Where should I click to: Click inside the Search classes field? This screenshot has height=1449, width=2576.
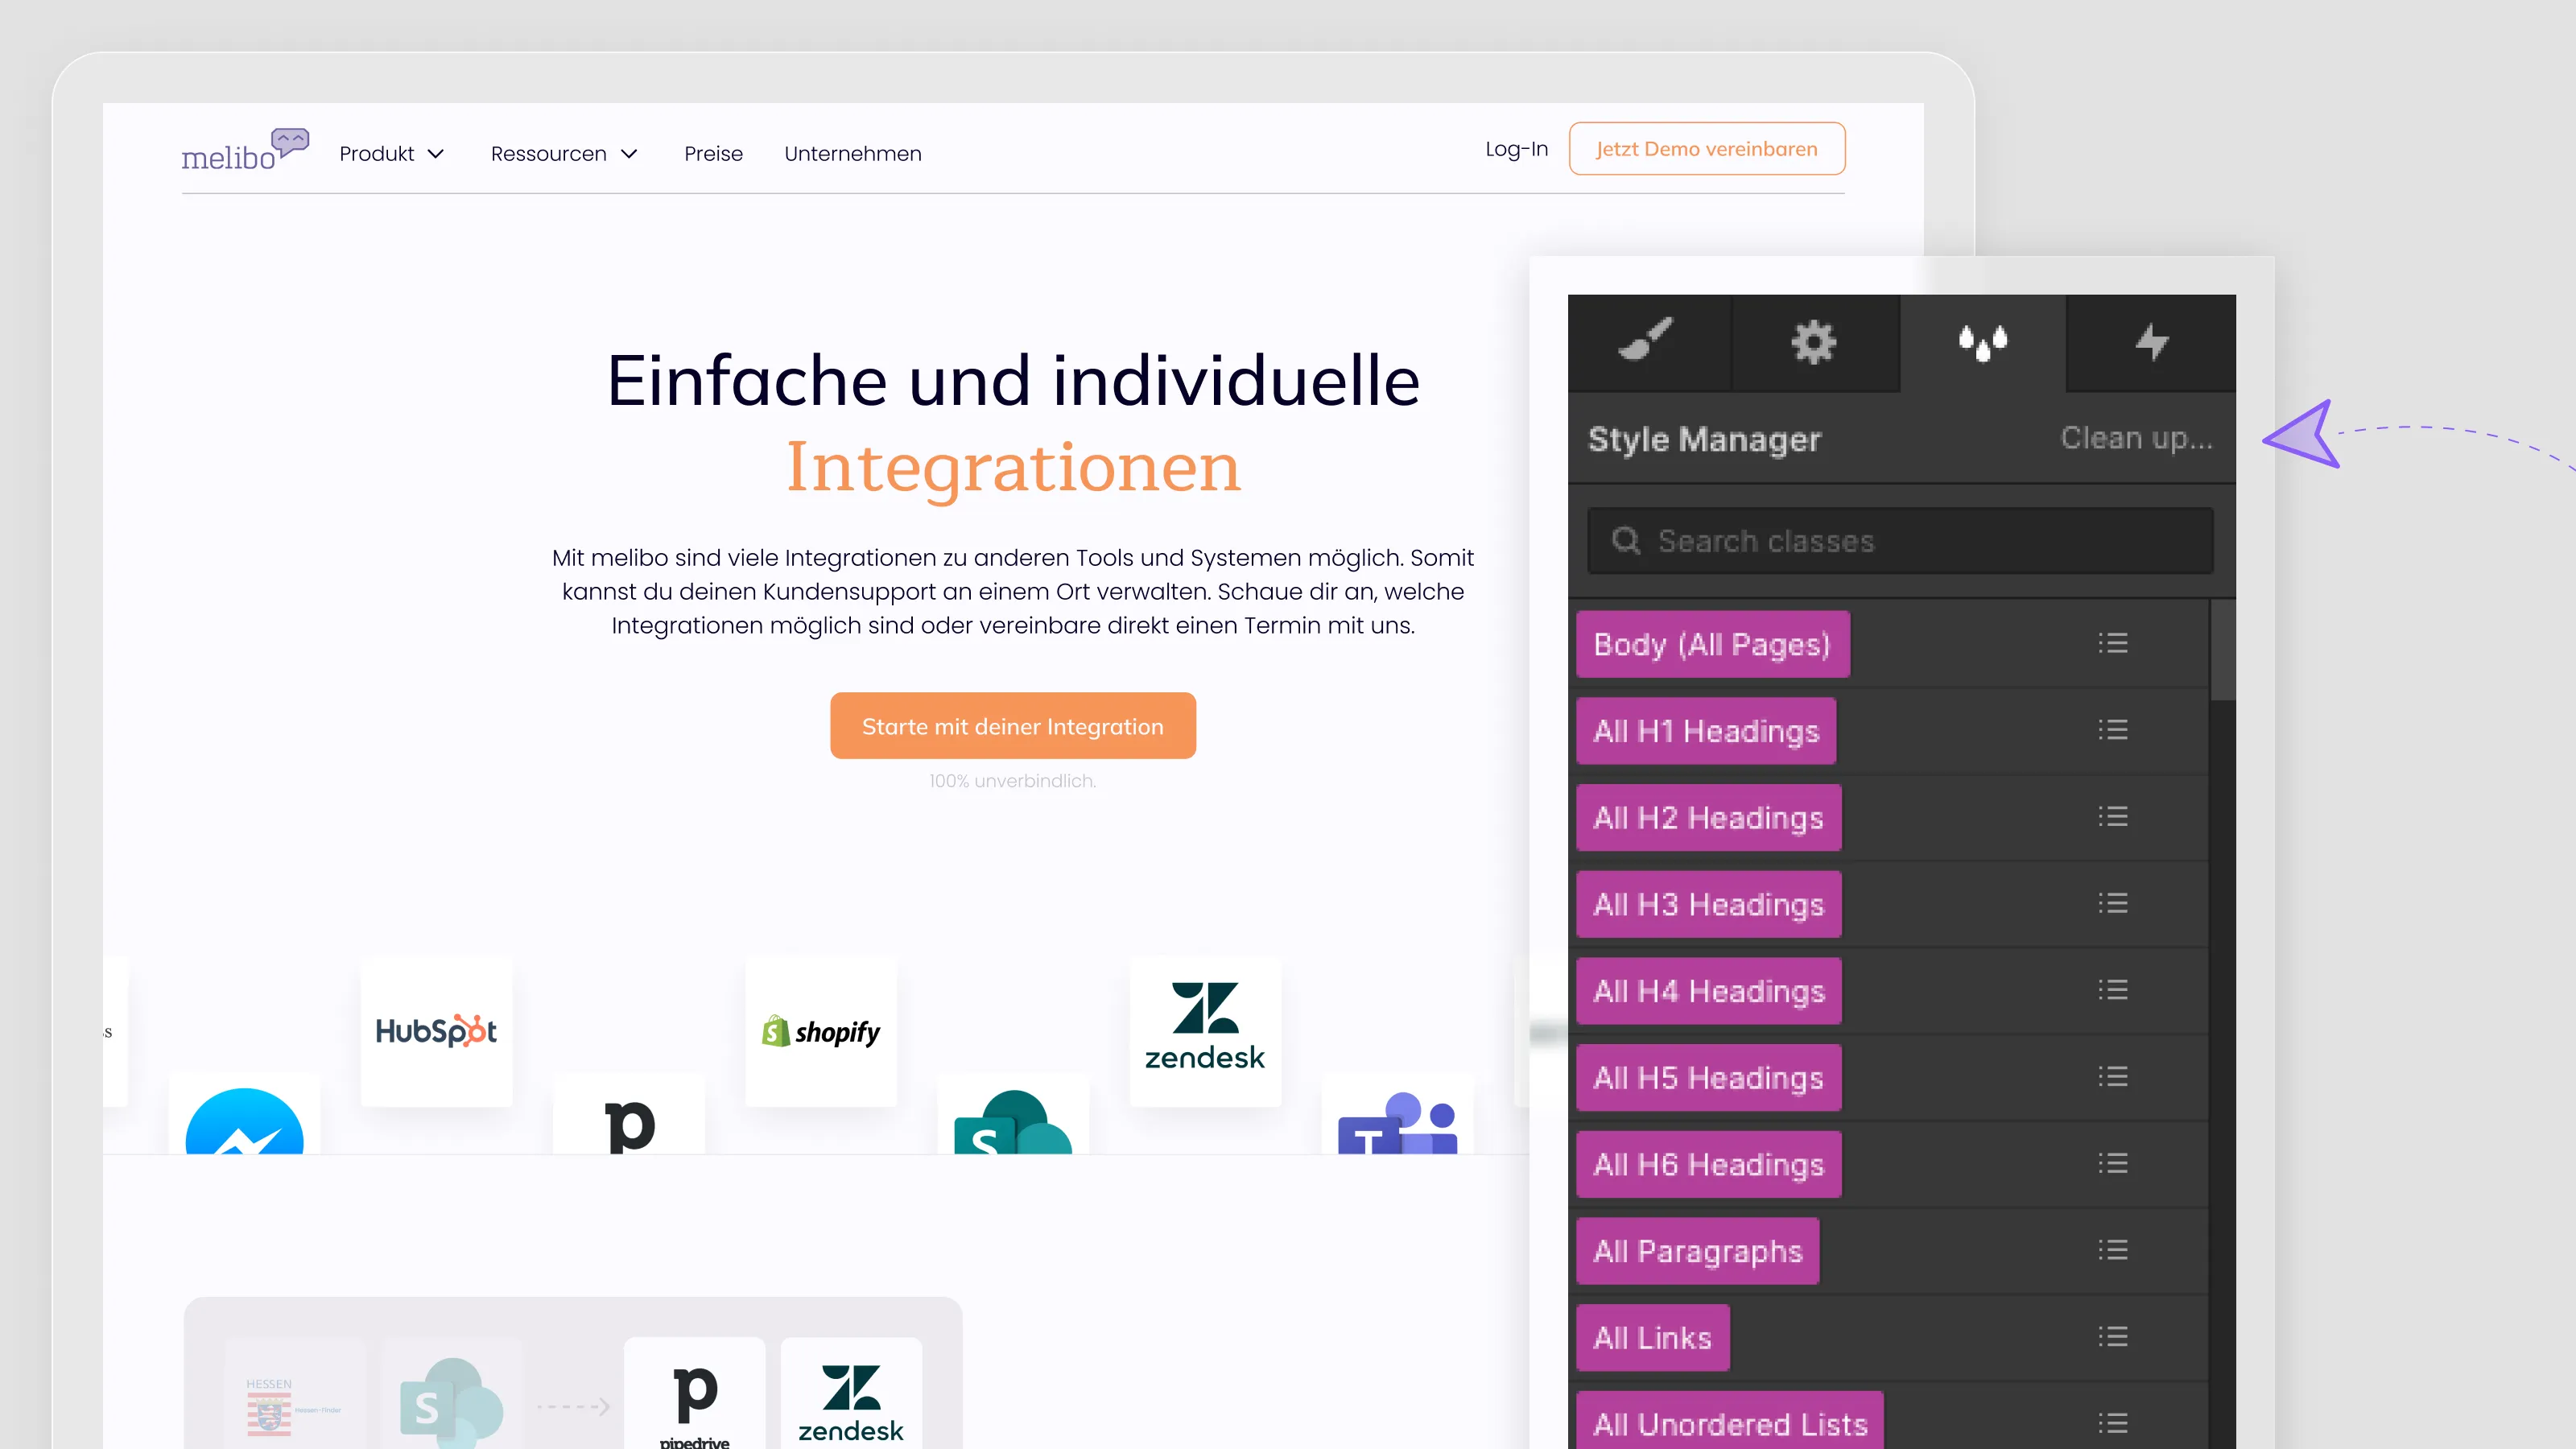coord(1900,540)
